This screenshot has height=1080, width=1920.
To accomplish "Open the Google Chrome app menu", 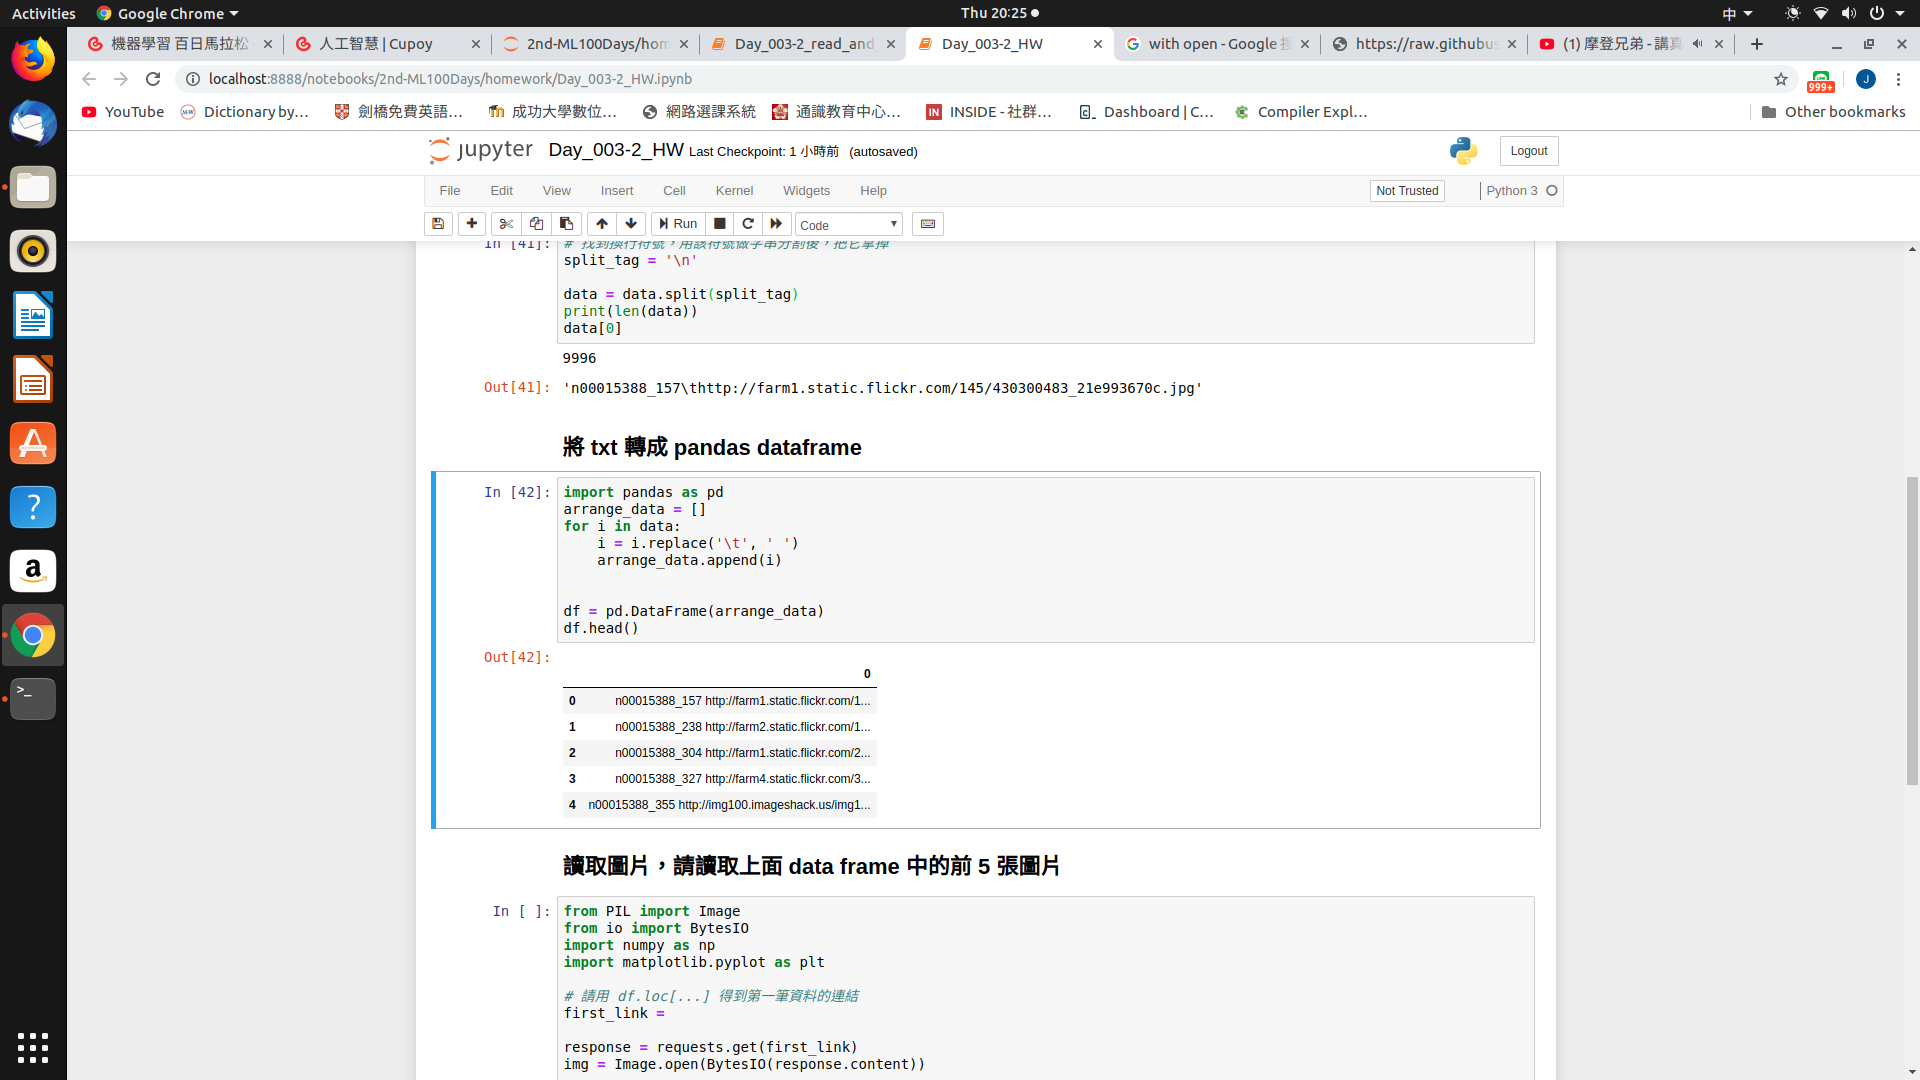I will click(167, 13).
